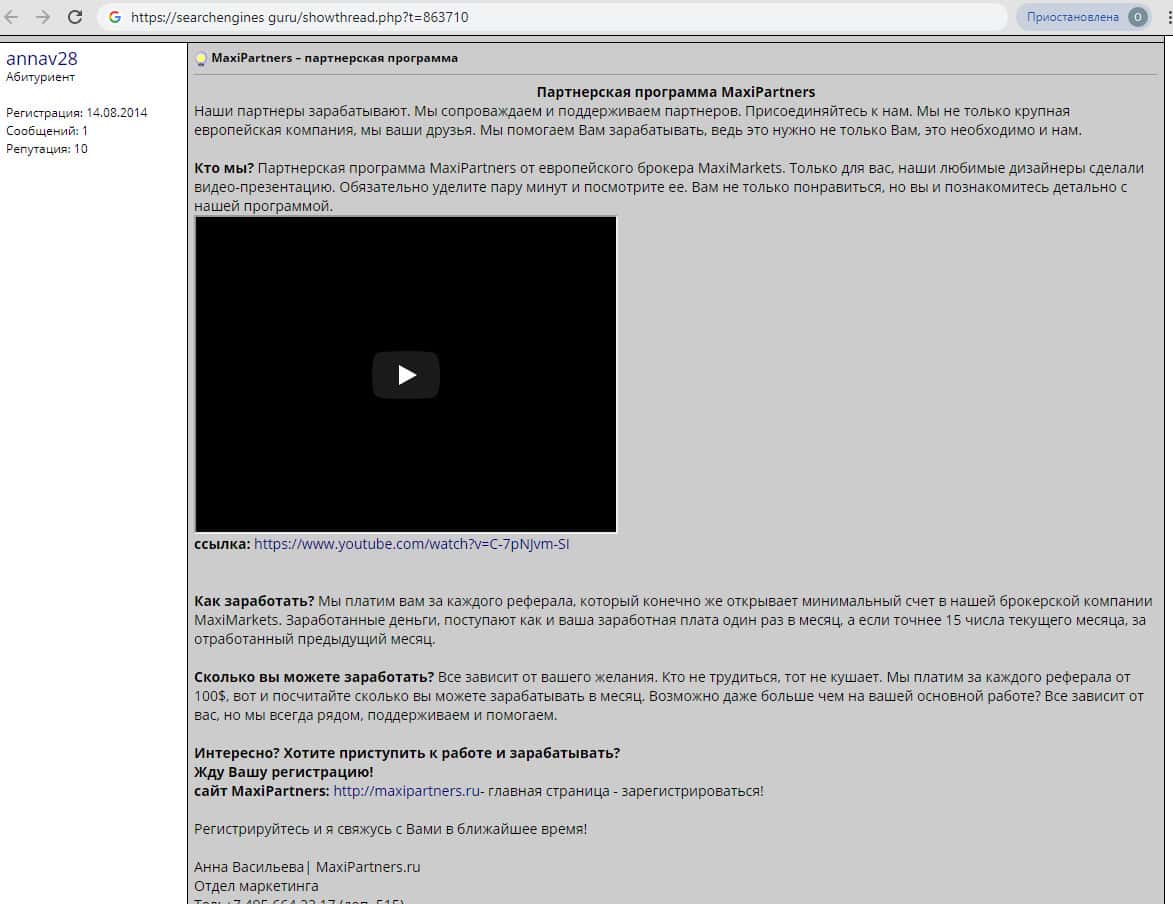Click 'Жду Вашу регистрацию!' line
This screenshot has height=904, width=1173.
coord(284,772)
